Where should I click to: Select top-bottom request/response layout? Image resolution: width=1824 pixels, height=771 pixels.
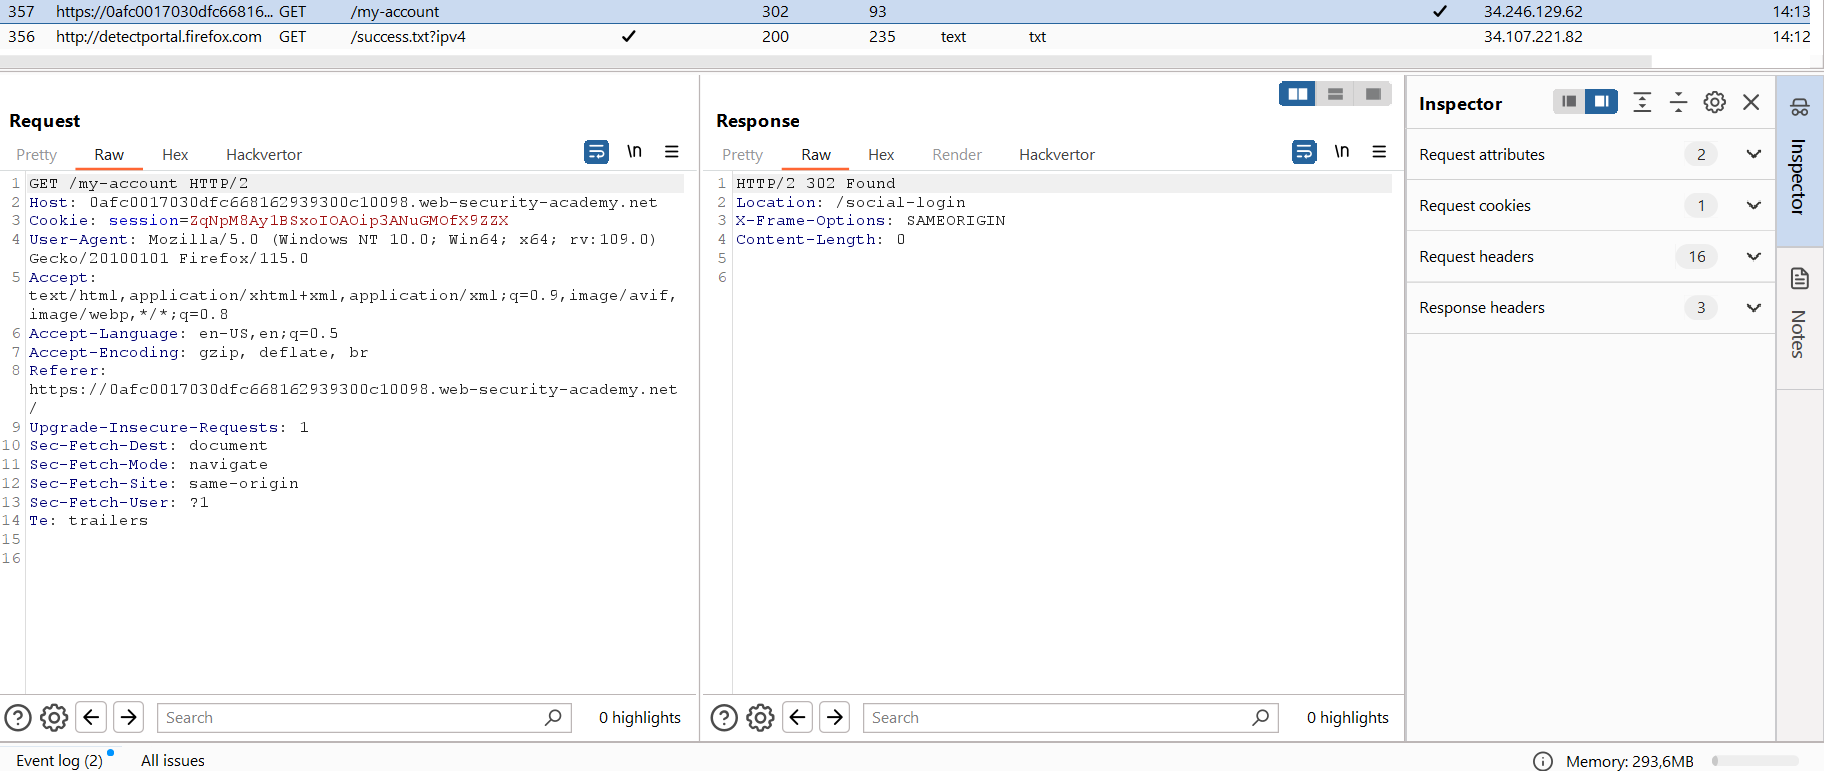pyautogui.click(x=1335, y=94)
